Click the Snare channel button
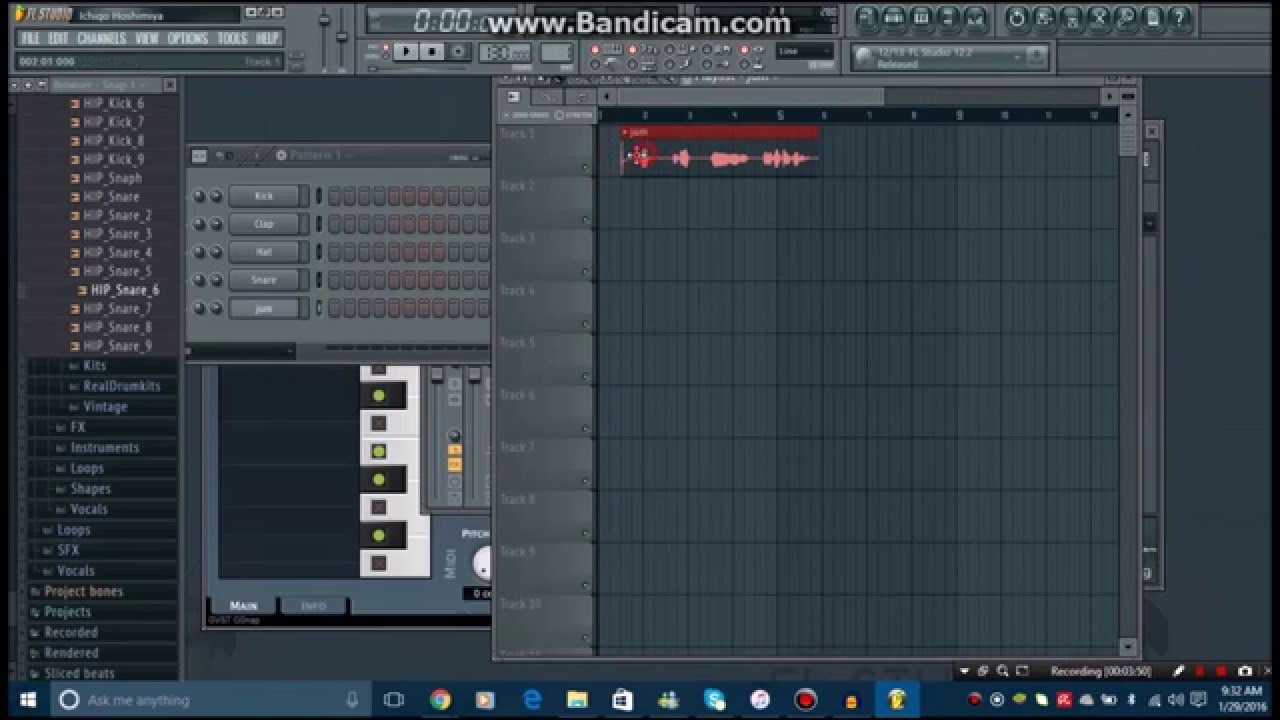 263,280
